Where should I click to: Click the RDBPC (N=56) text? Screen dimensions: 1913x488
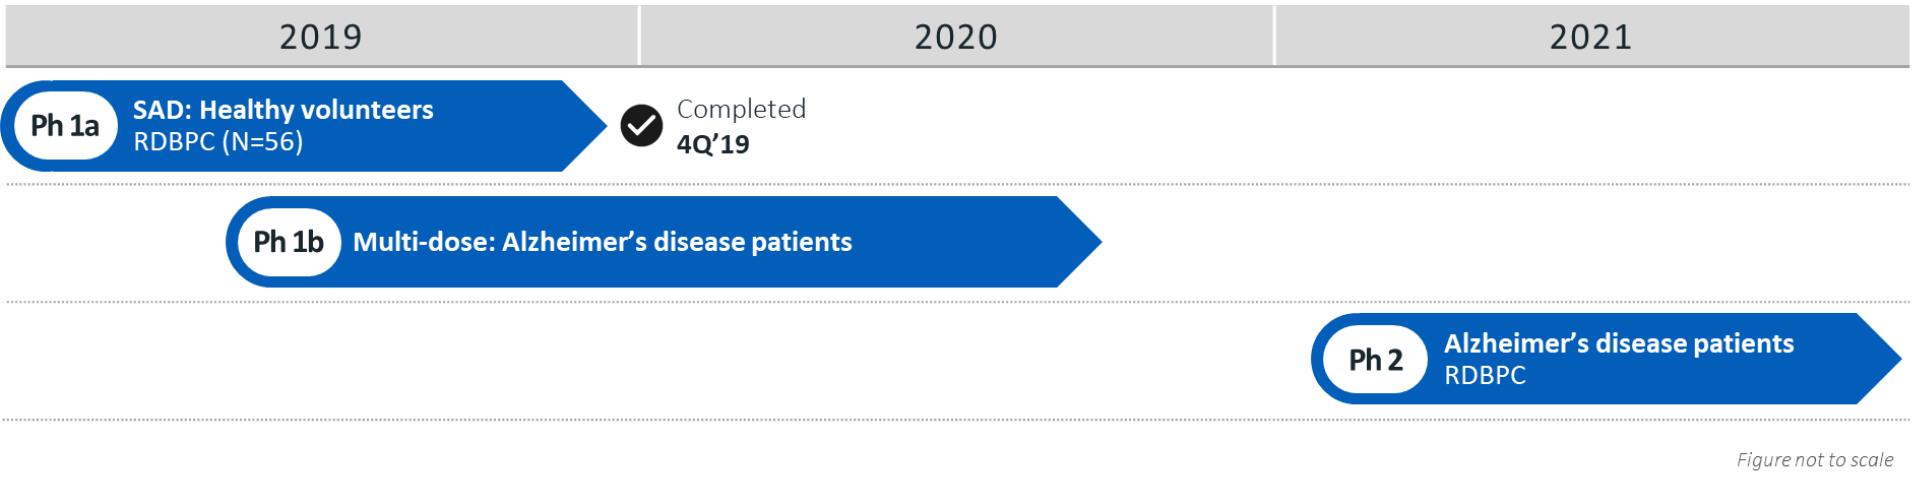[x=218, y=142]
